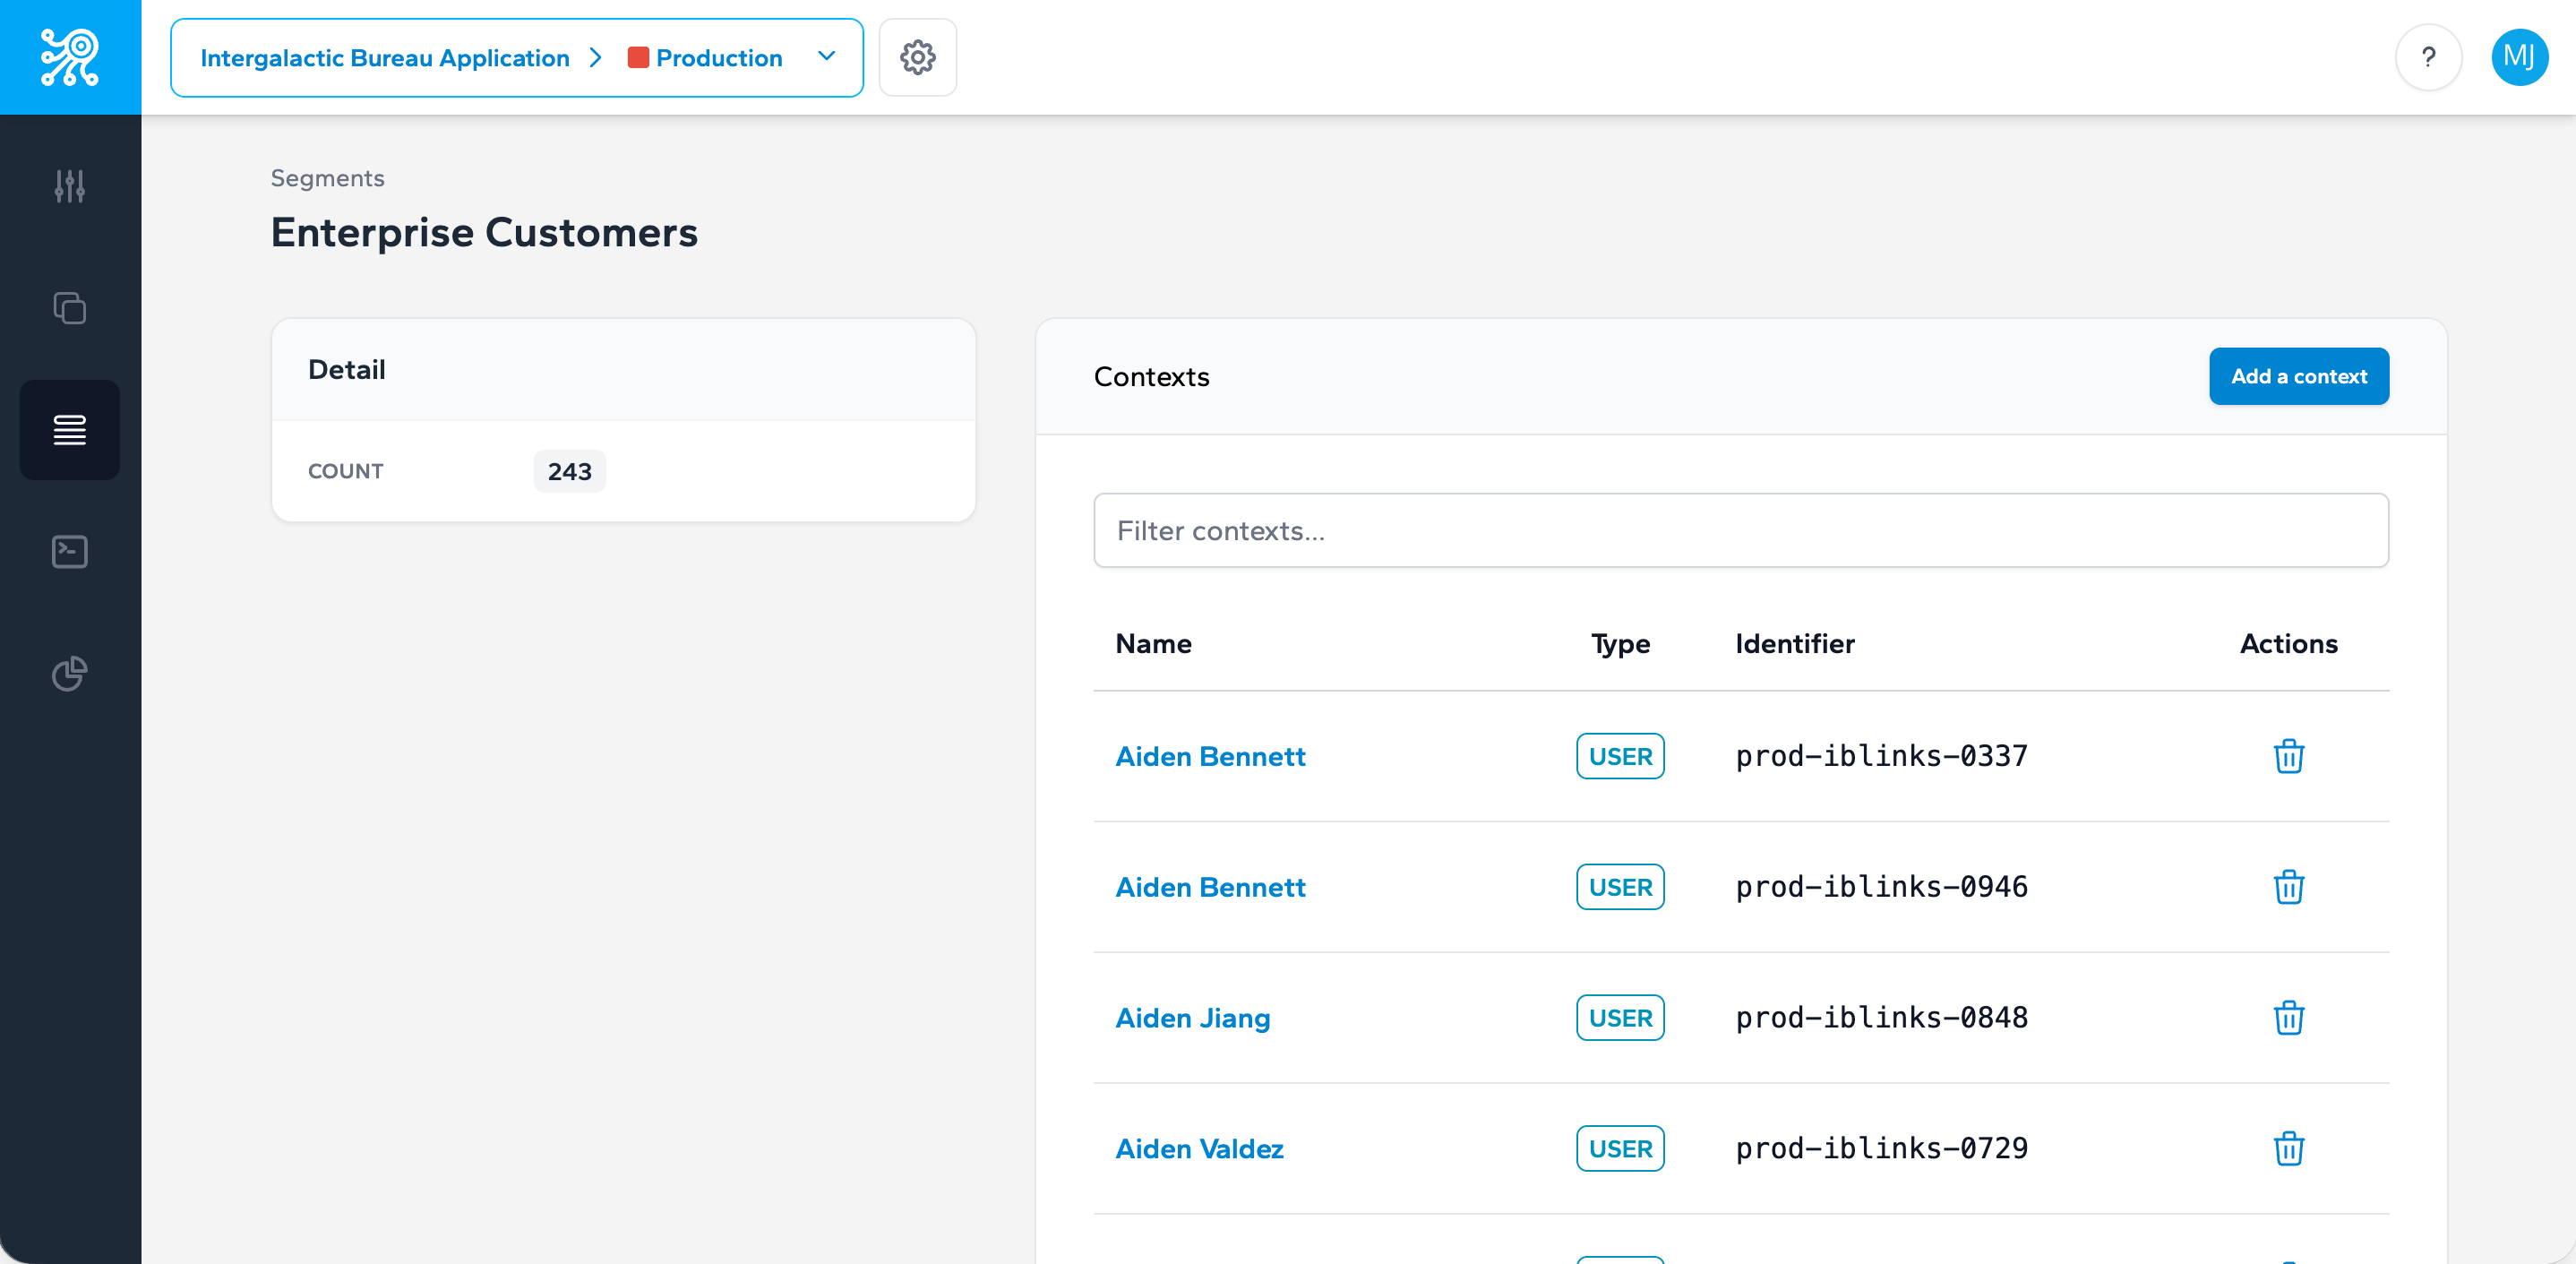
Task: Click the highlighted segments icon in sidebar
Action: click(x=69, y=430)
